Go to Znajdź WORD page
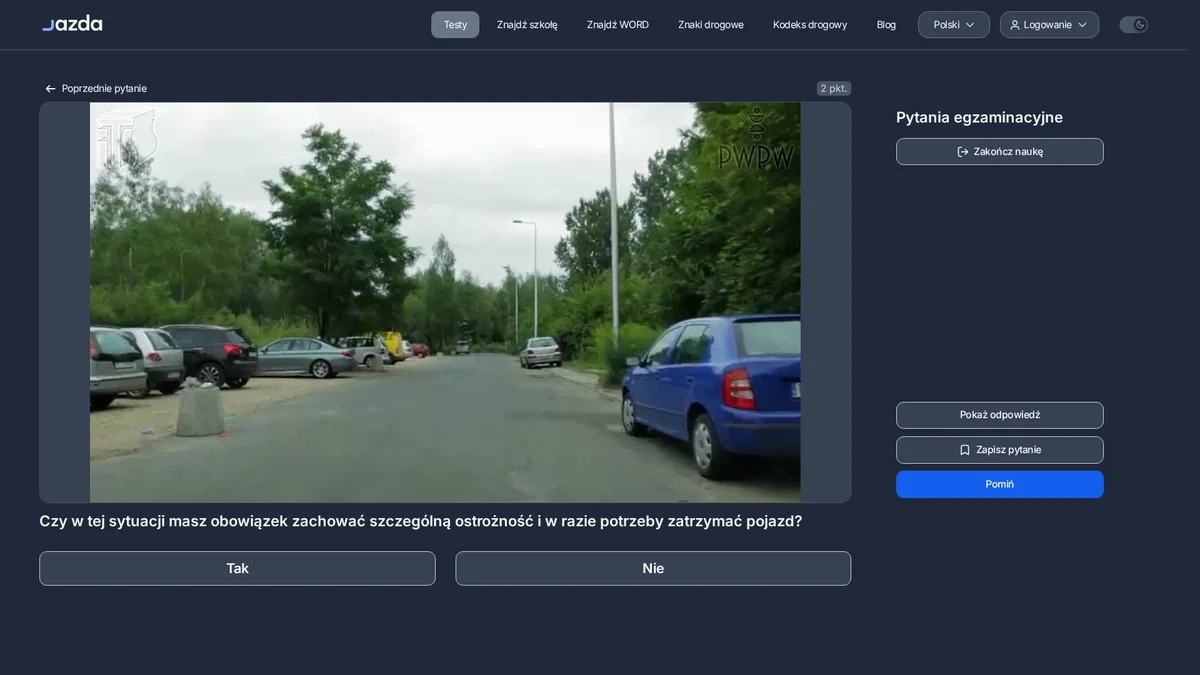1200x675 pixels. point(618,25)
